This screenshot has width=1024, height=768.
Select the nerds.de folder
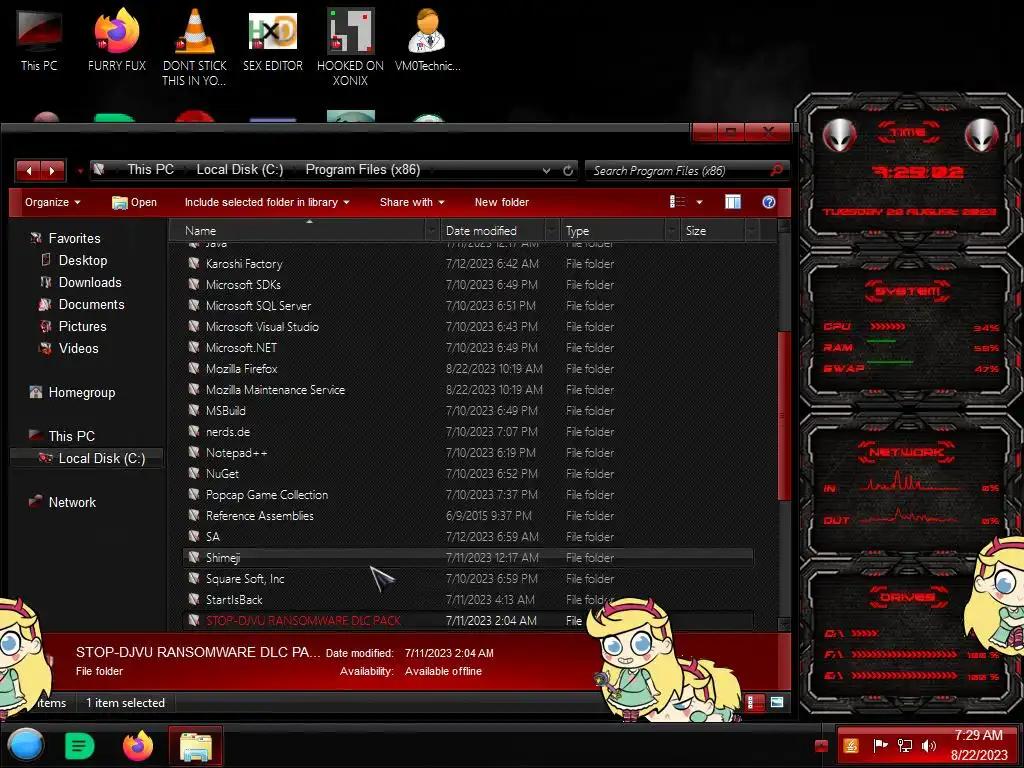[x=227, y=432]
